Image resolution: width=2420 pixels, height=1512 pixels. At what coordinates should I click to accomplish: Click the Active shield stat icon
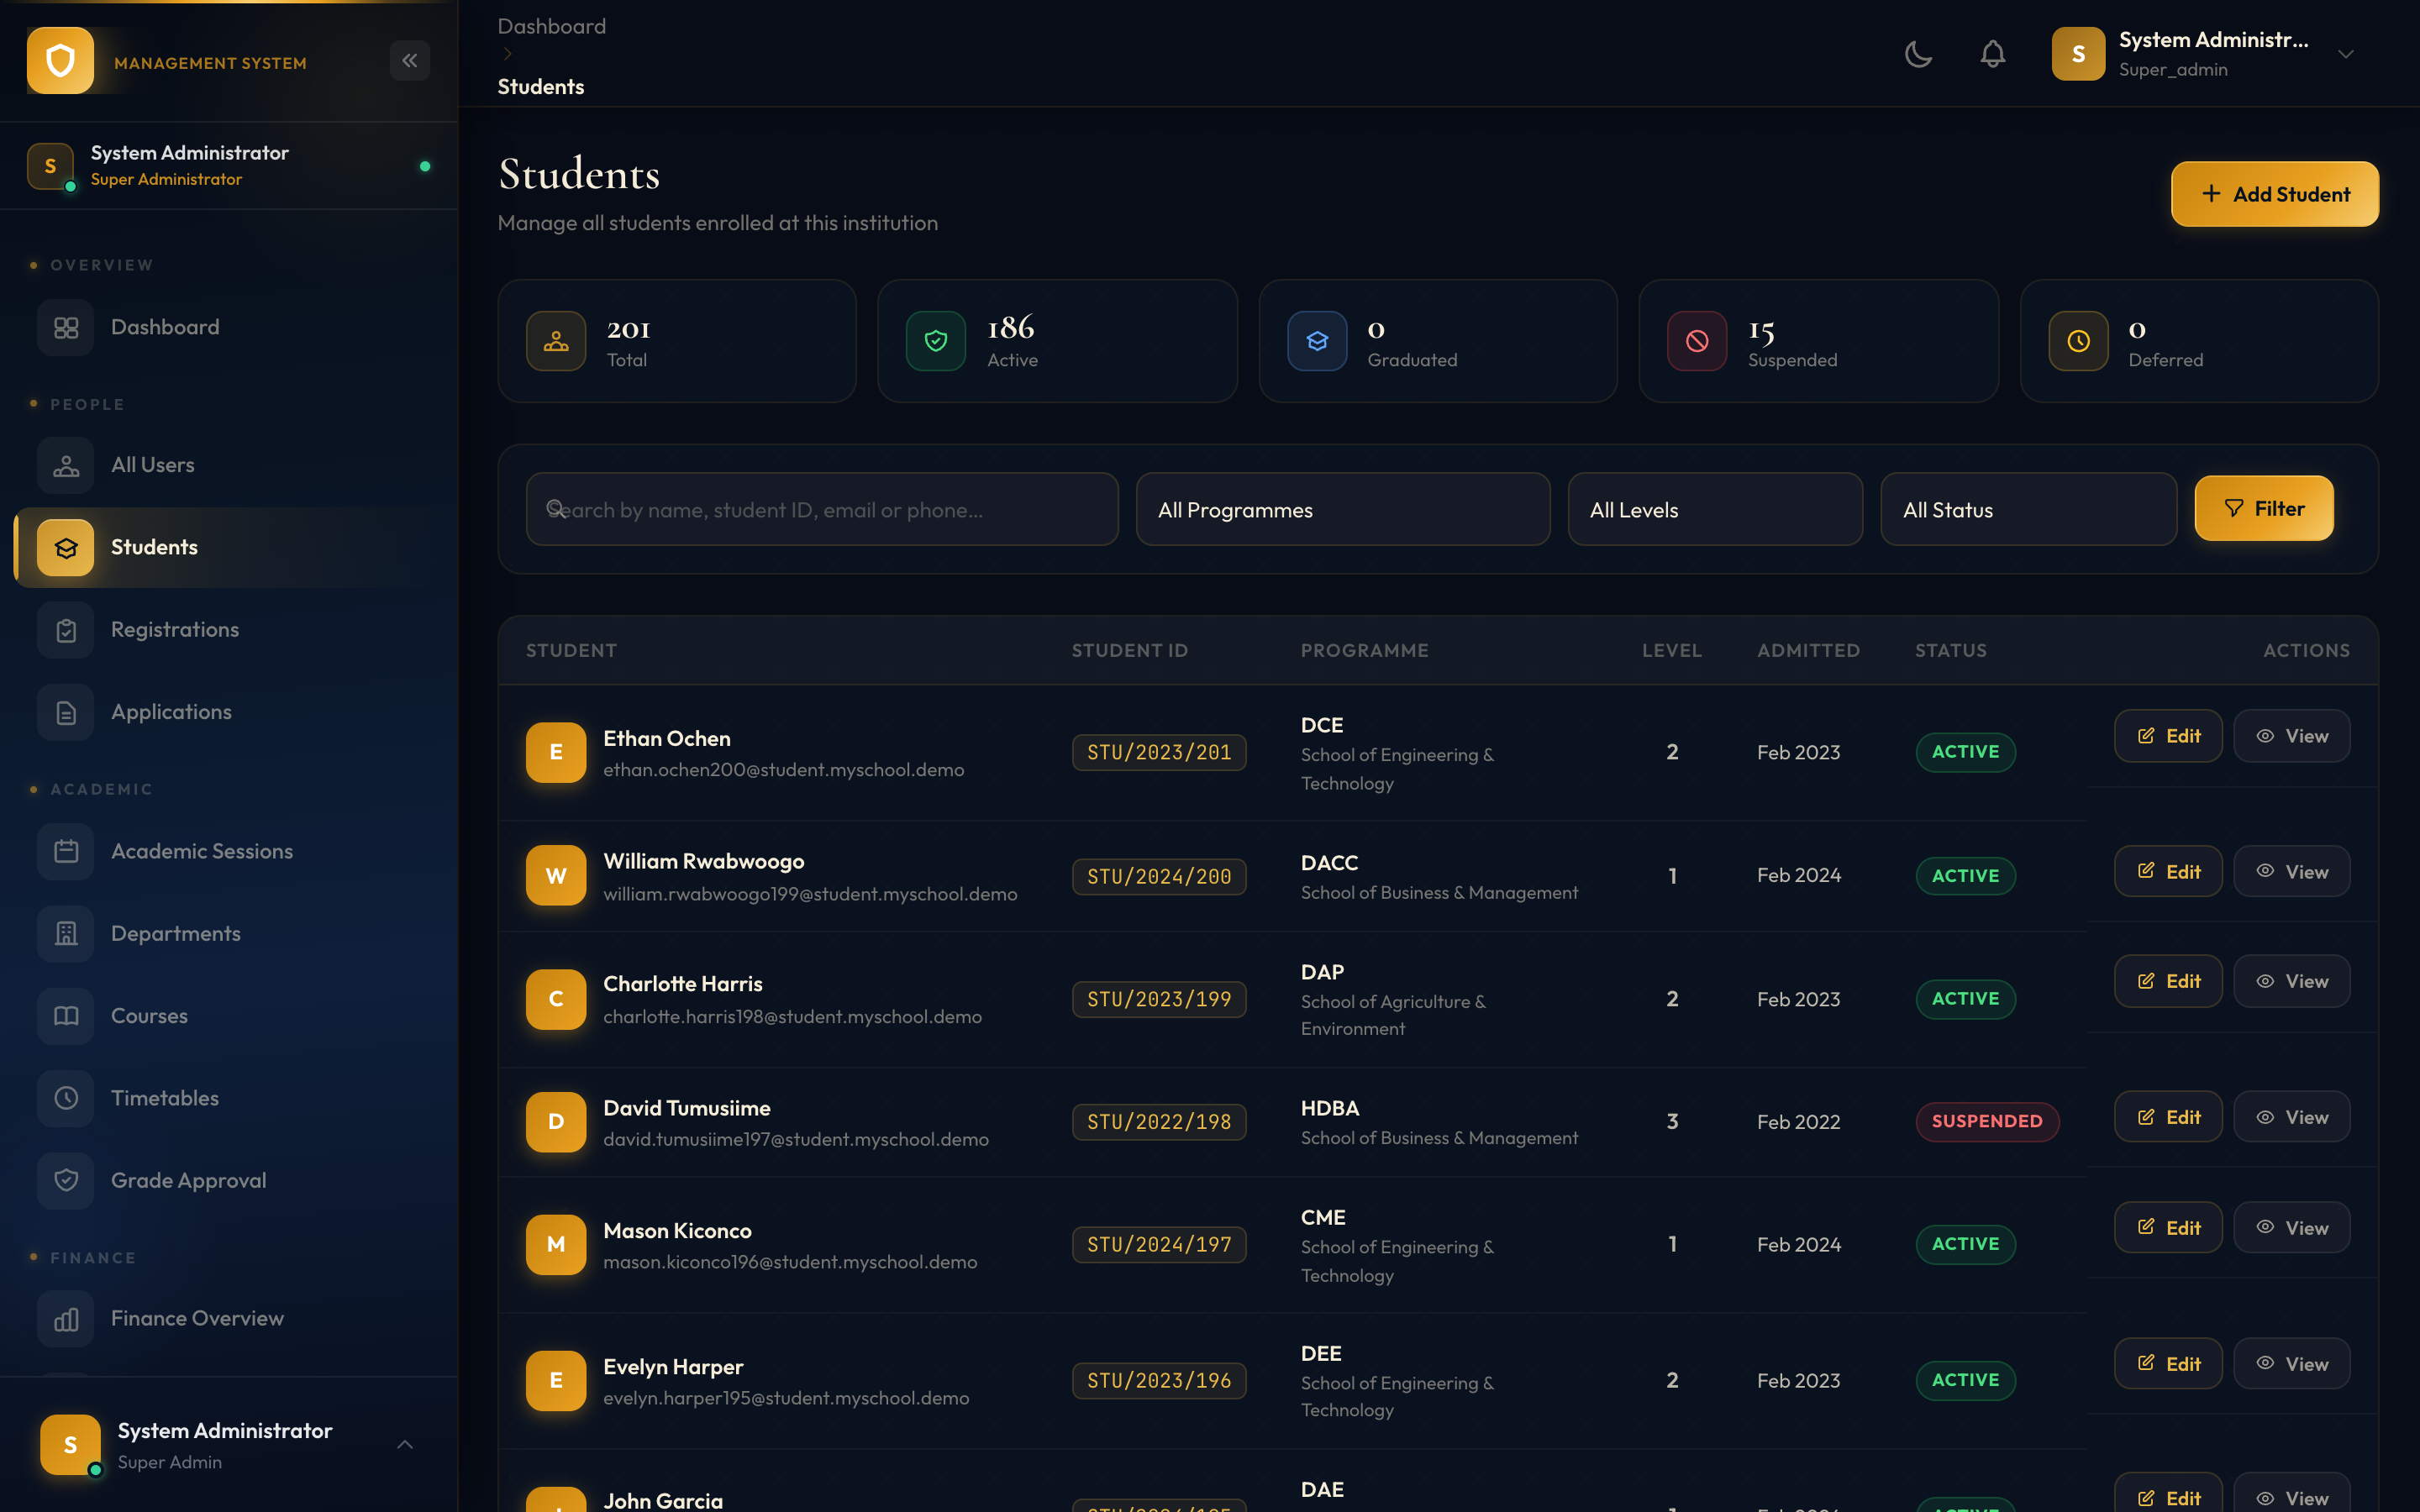pos(936,341)
